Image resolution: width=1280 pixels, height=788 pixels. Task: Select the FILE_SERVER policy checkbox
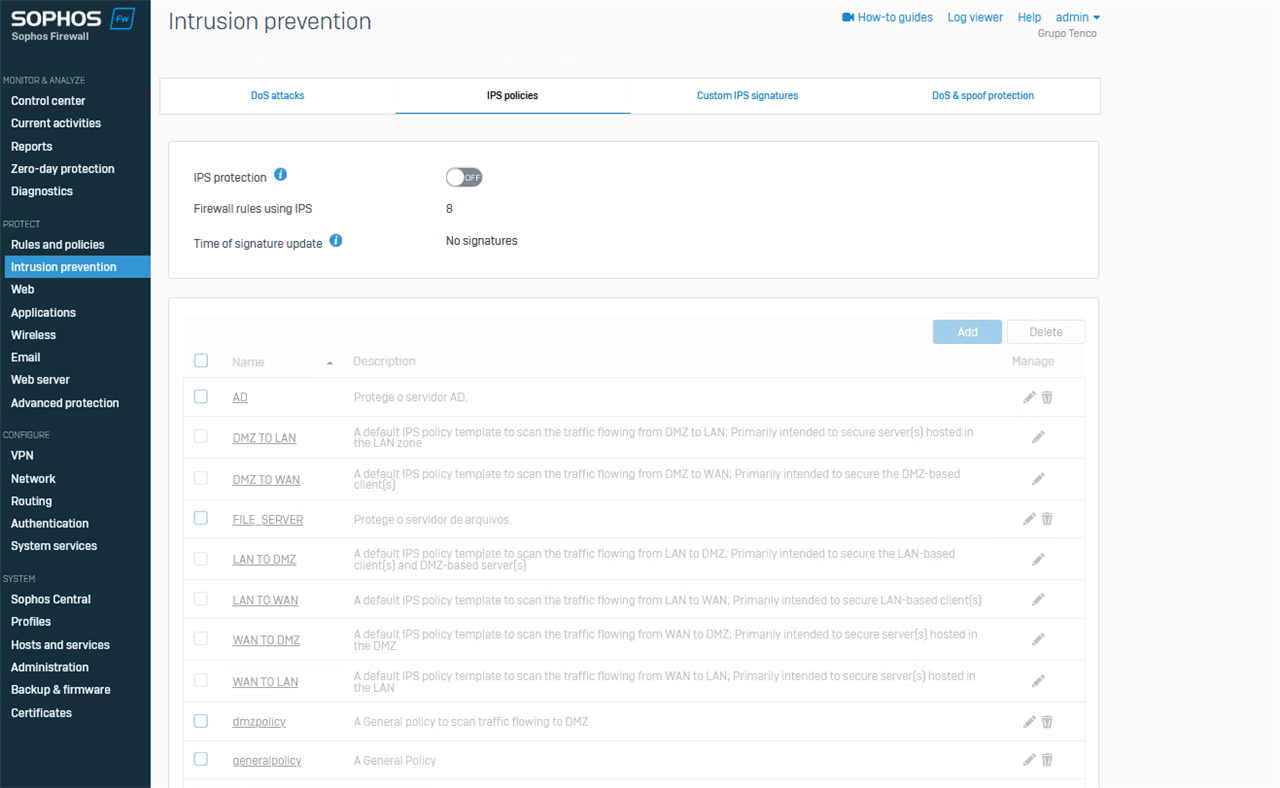click(x=201, y=519)
